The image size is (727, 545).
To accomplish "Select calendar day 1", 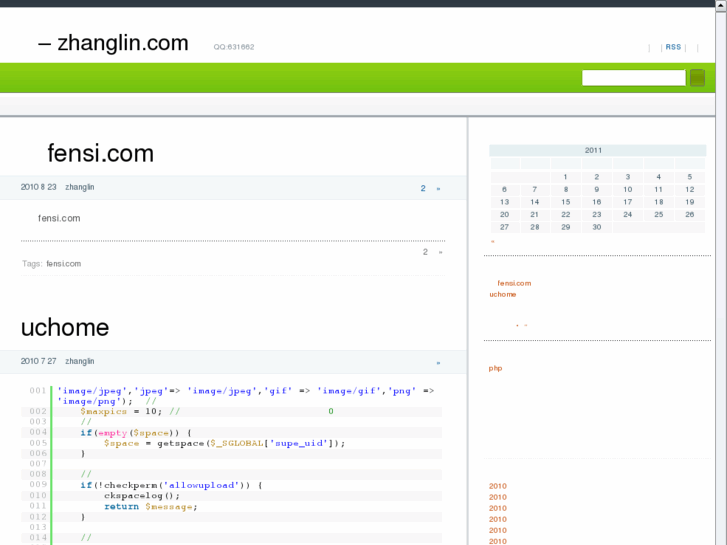I will [x=565, y=177].
